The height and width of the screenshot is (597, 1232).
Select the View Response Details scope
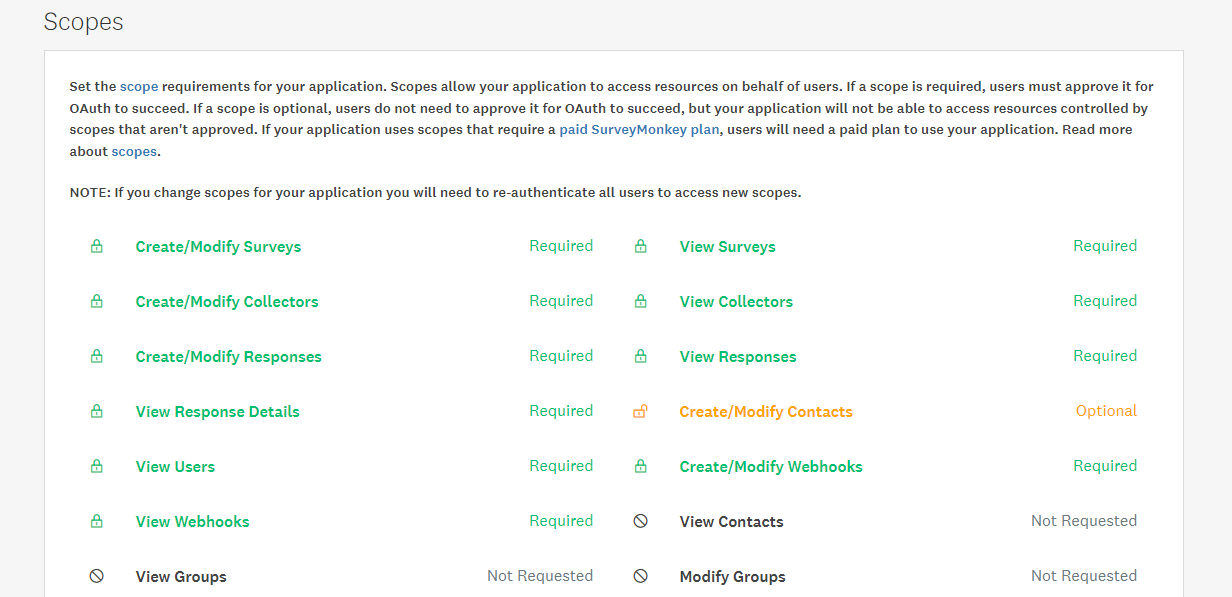[217, 412]
